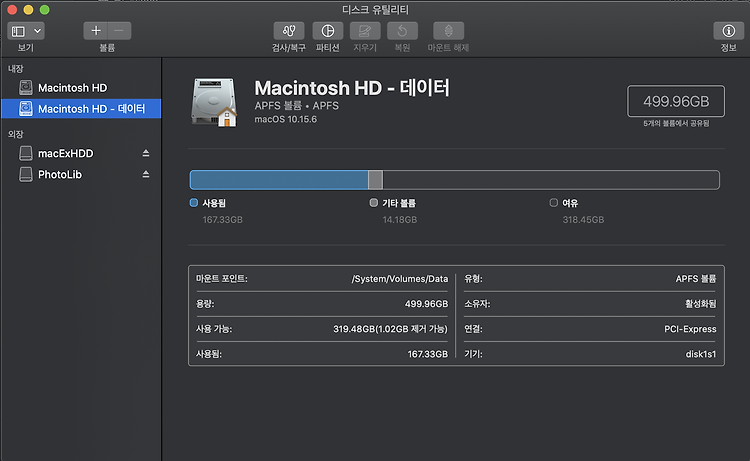This screenshot has height=461, width=750.
Task: Click the APFS 볼륨 type value in table
Action: click(696, 279)
